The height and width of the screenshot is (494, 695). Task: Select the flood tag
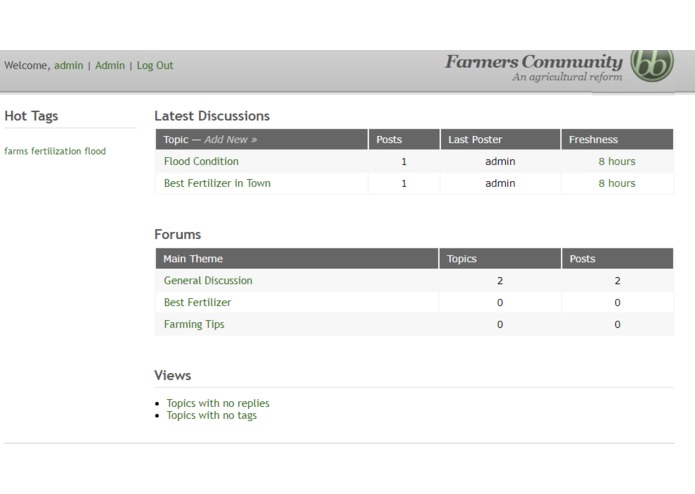pyautogui.click(x=95, y=151)
